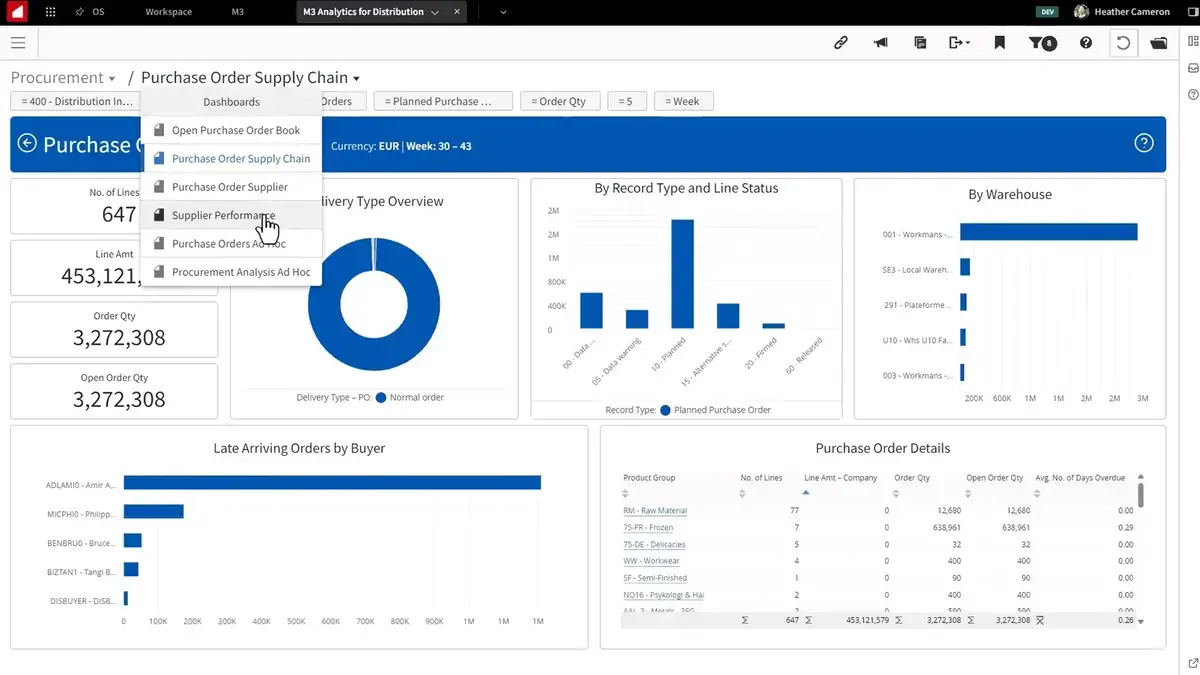Open the '75-FR - Frozen' product group link
The width and height of the screenshot is (1200, 675).
tap(648, 528)
